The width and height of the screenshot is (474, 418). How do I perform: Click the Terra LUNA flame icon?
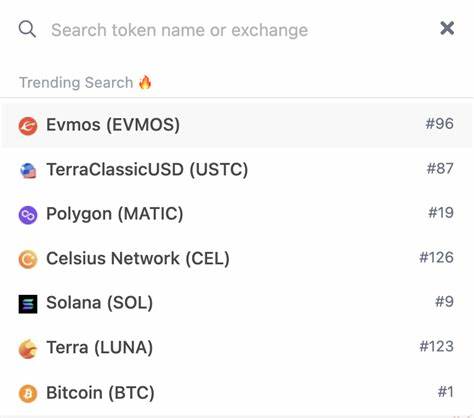click(x=28, y=348)
